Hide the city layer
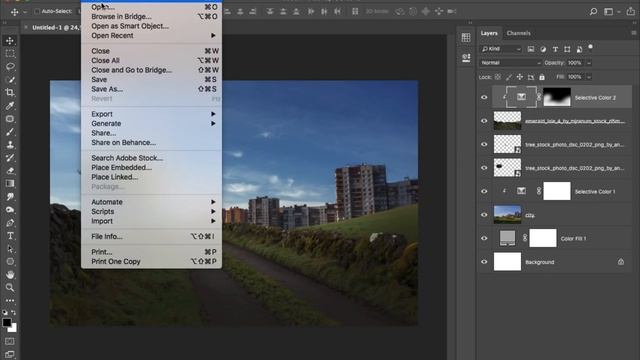640x360 pixels. click(x=484, y=215)
